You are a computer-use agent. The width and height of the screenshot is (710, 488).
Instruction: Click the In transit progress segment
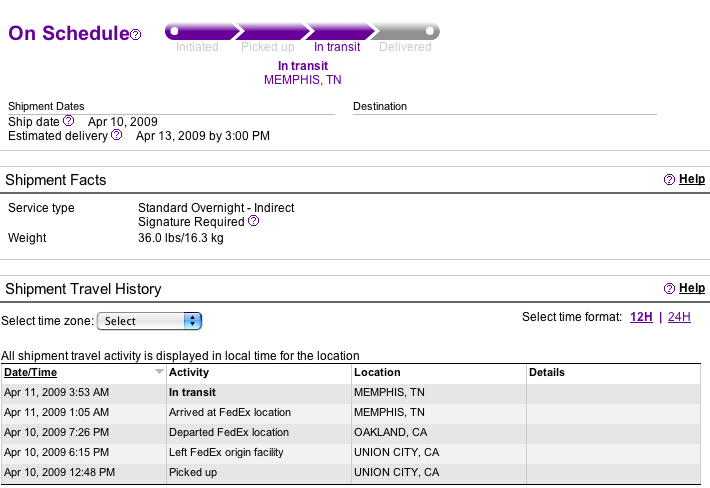coord(337,32)
